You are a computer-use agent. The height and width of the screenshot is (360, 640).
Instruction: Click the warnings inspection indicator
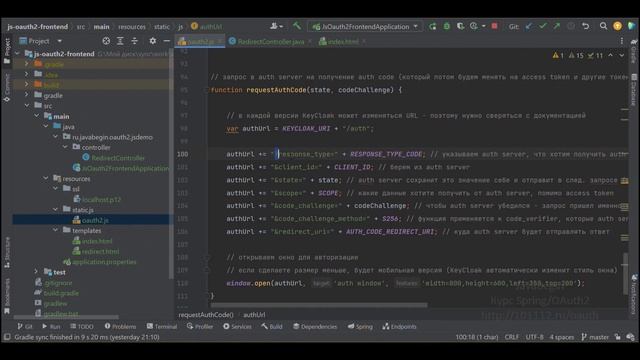(x=578, y=55)
